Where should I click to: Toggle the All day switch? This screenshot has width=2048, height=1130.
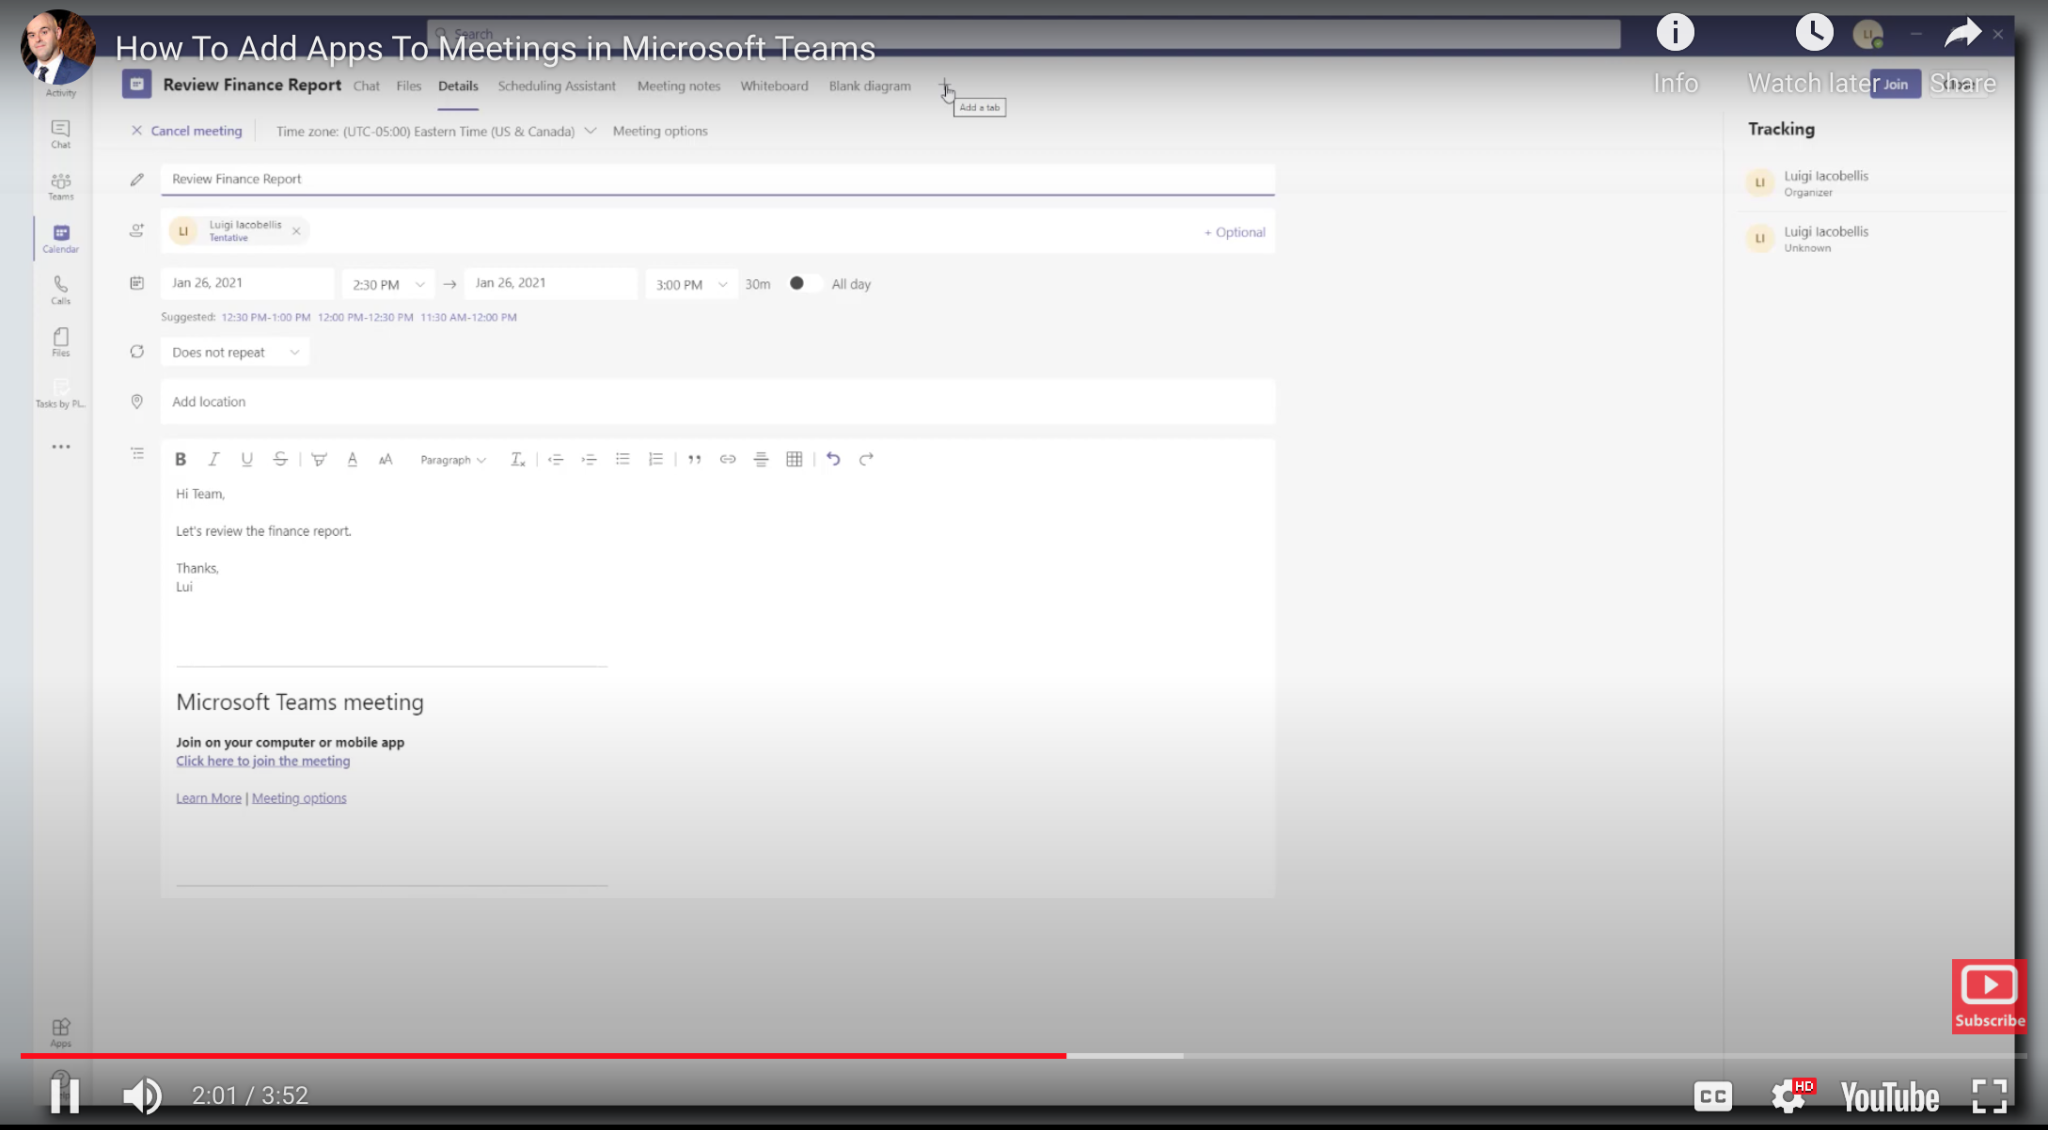805,284
